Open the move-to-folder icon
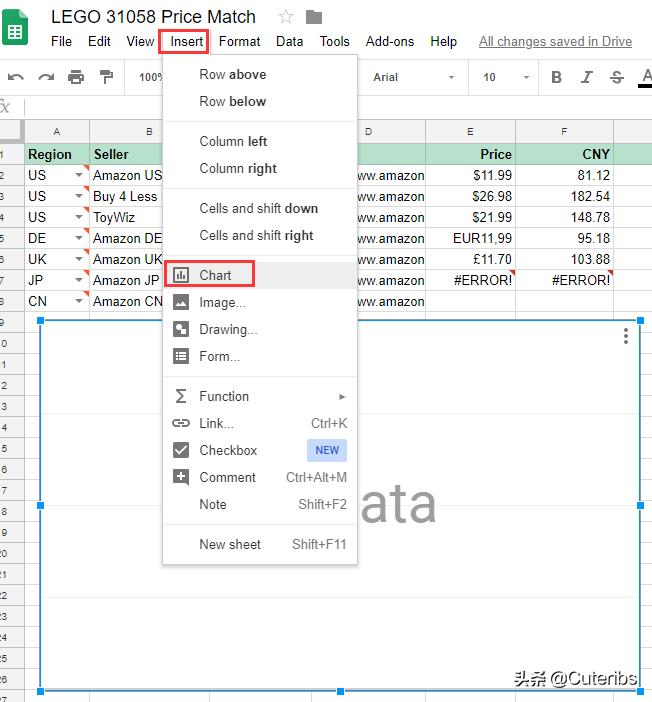652x702 pixels. pos(313,17)
